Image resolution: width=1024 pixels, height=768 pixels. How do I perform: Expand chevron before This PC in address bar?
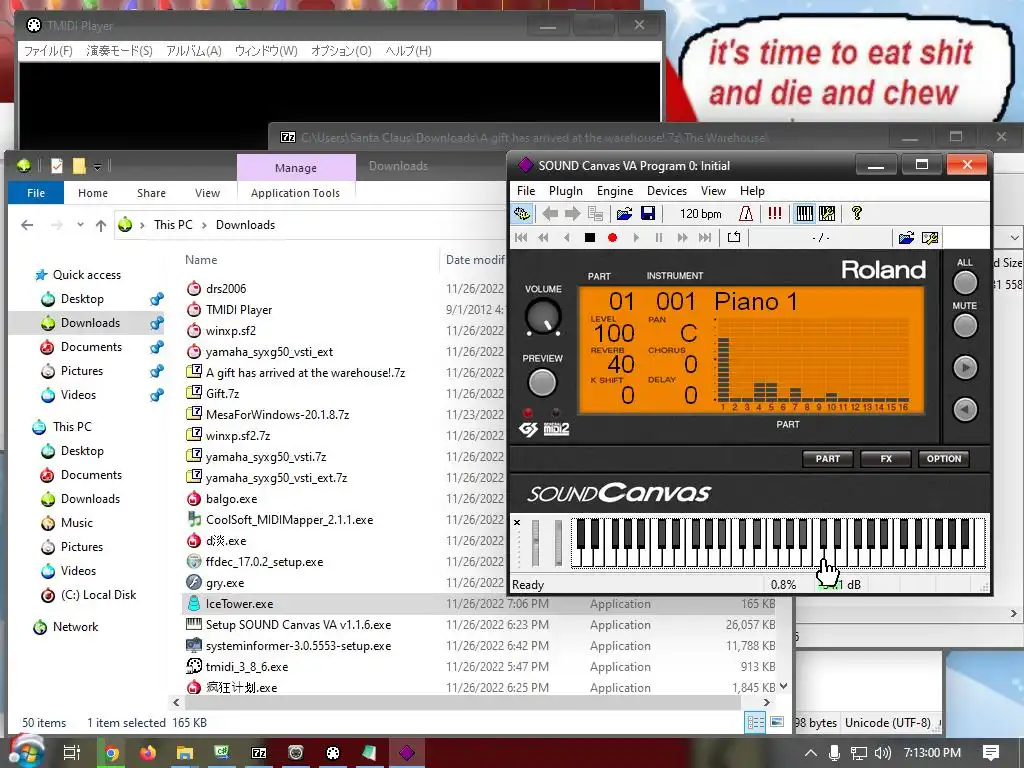142,225
